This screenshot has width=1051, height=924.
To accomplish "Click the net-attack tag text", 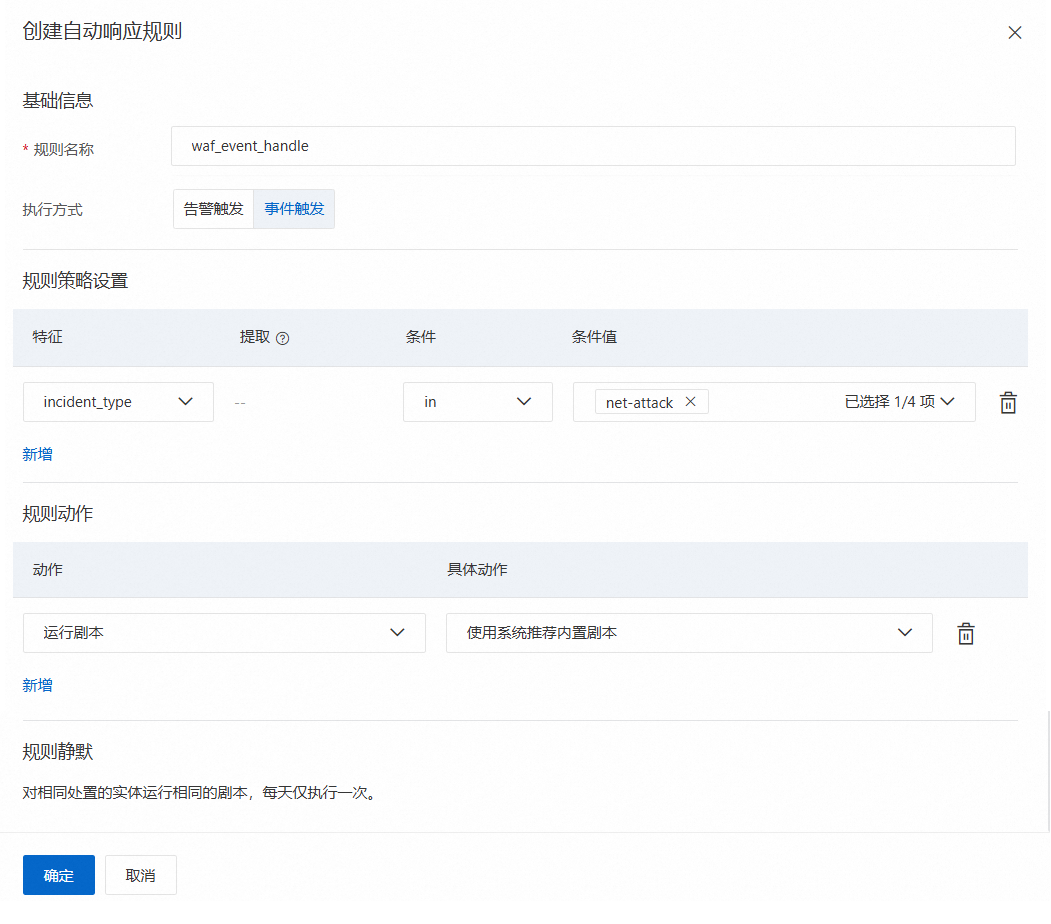I will (639, 403).
